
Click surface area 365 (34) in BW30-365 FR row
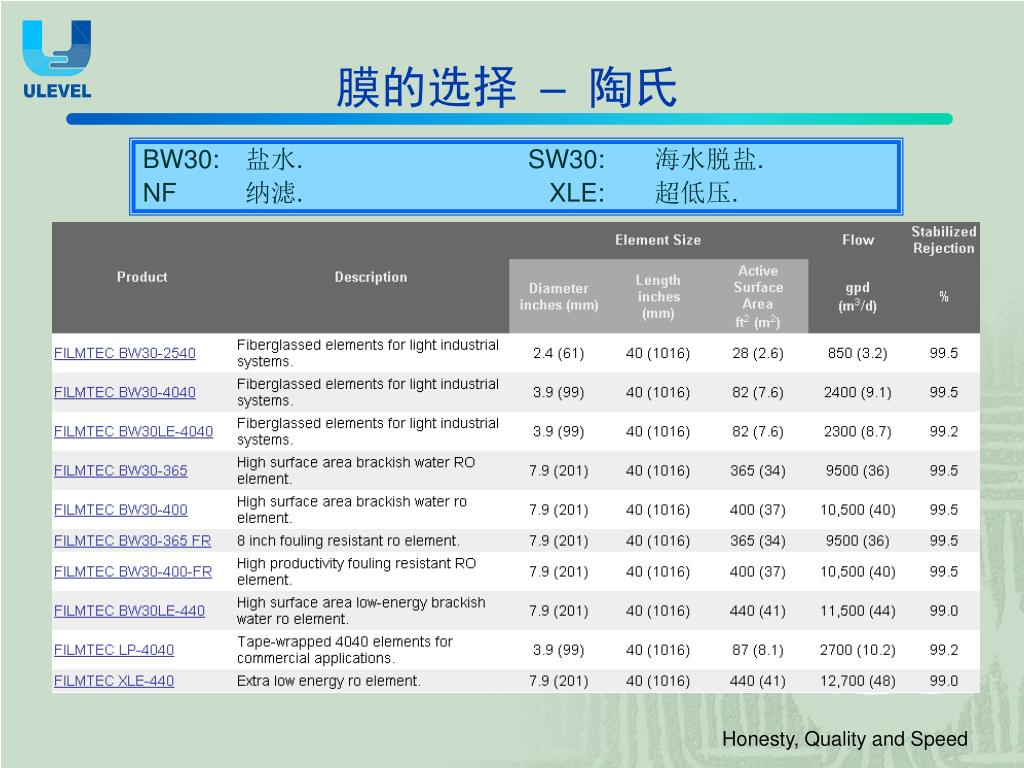[x=758, y=541]
